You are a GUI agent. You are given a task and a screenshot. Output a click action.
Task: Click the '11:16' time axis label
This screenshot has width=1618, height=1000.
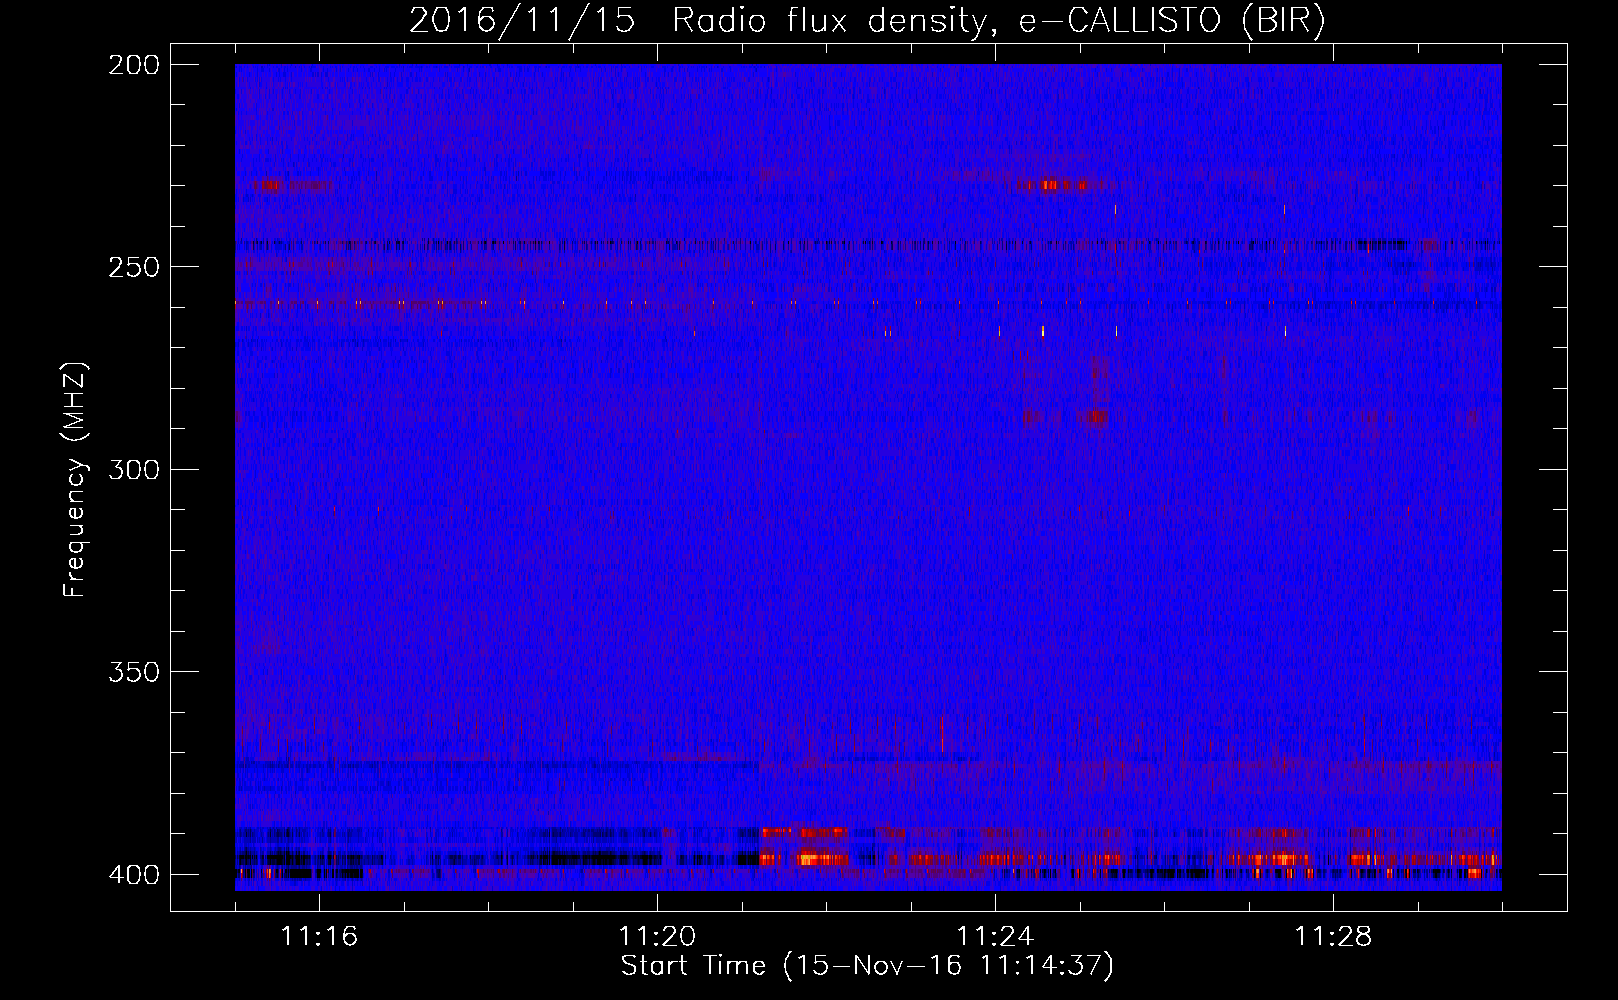tap(319, 937)
